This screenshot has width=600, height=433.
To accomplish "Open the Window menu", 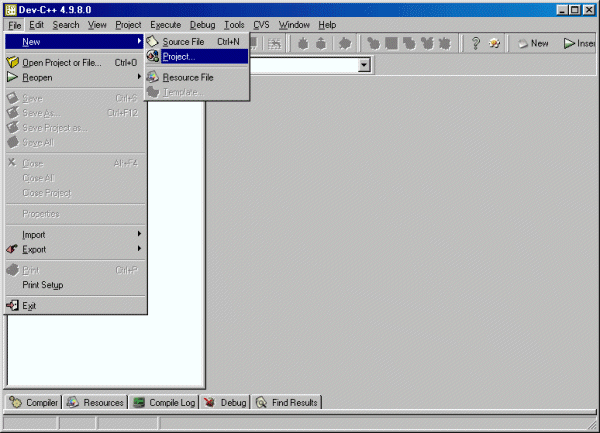I will coord(294,25).
